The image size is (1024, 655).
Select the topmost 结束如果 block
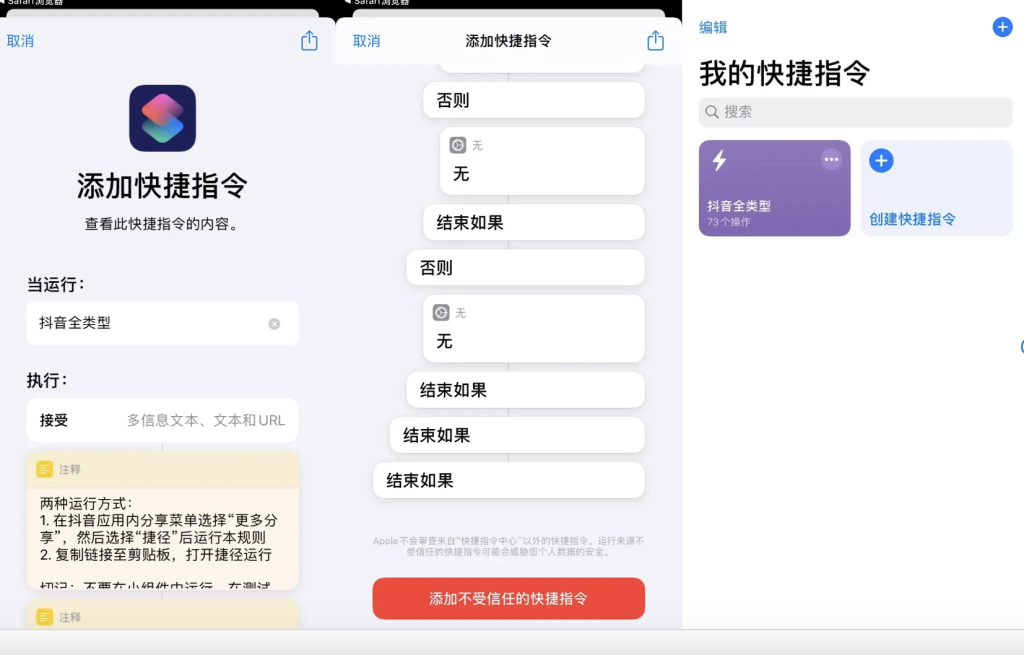pos(534,223)
